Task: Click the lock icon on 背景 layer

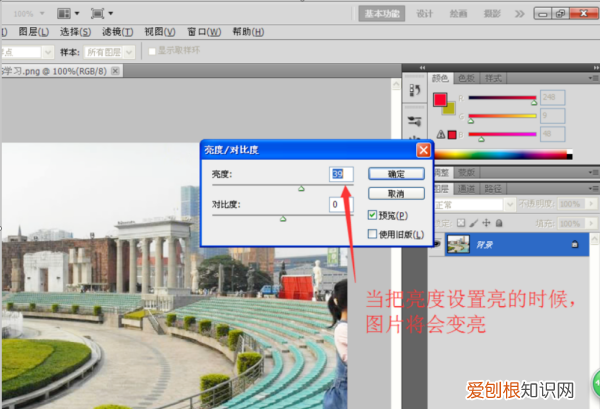Action: coord(575,244)
